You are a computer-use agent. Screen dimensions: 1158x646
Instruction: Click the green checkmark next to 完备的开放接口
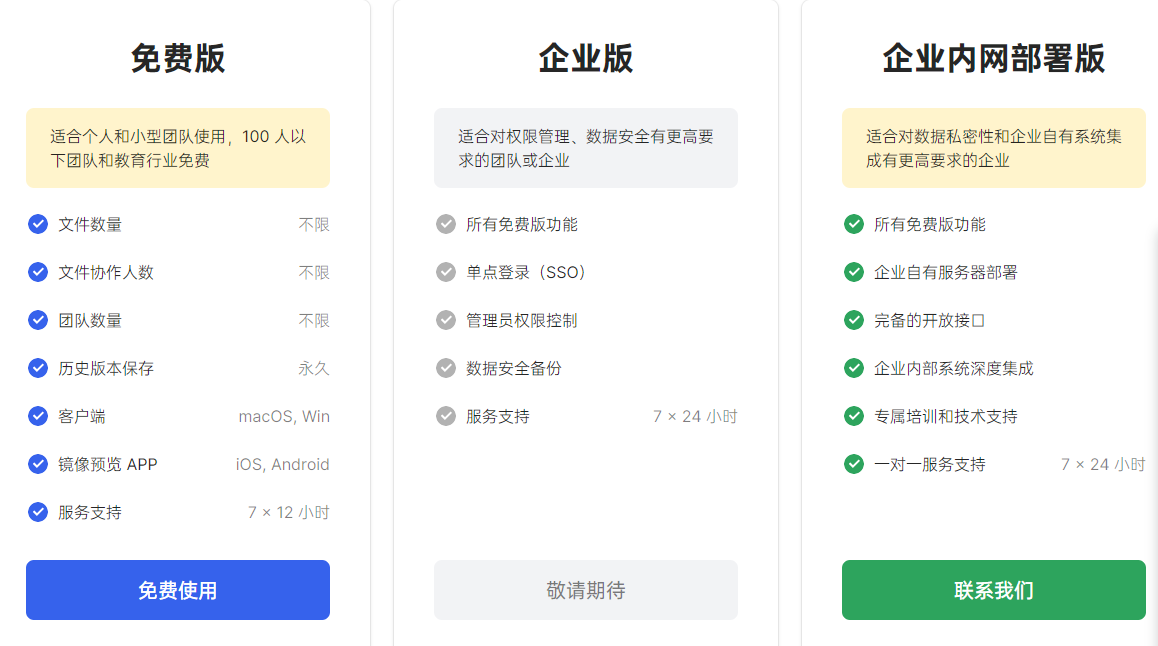point(853,320)
